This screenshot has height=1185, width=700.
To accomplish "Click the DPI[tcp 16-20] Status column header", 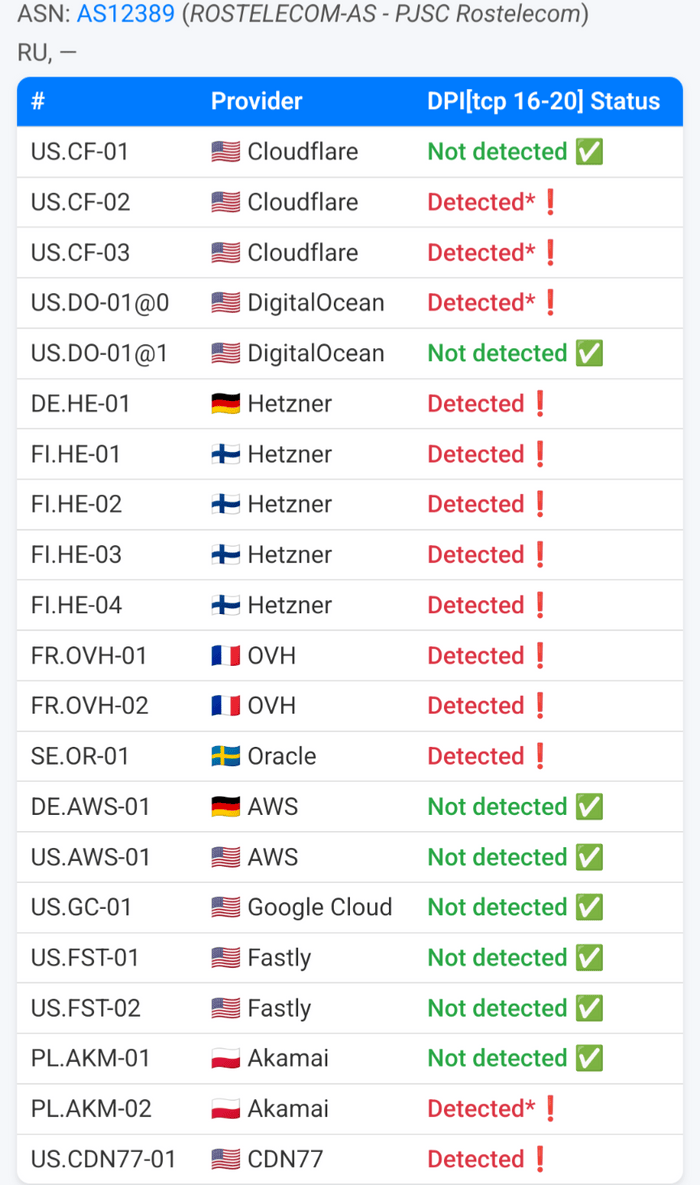I will point(543,101).
